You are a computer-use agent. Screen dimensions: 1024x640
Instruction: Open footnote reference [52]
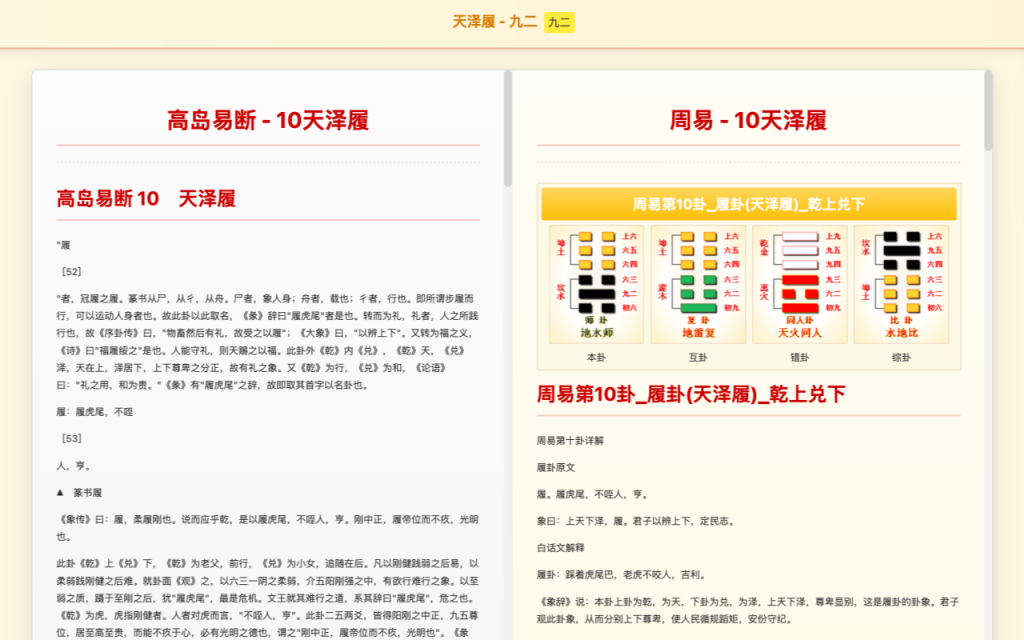point(71,271)
